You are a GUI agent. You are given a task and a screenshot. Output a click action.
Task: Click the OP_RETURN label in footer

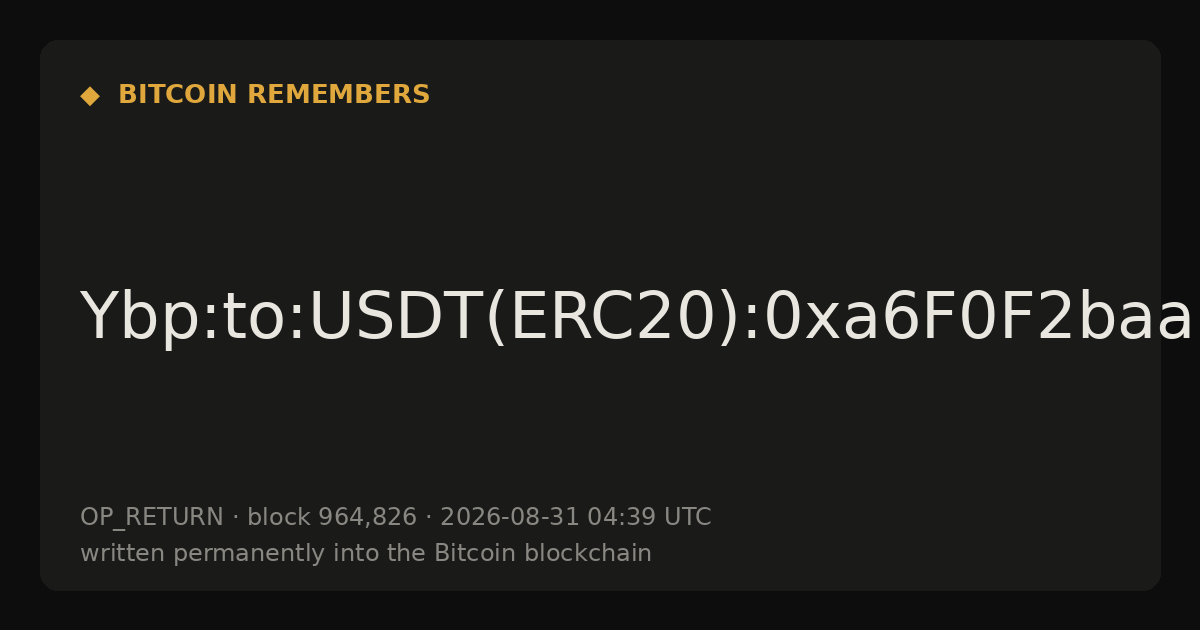pos(152,517)
